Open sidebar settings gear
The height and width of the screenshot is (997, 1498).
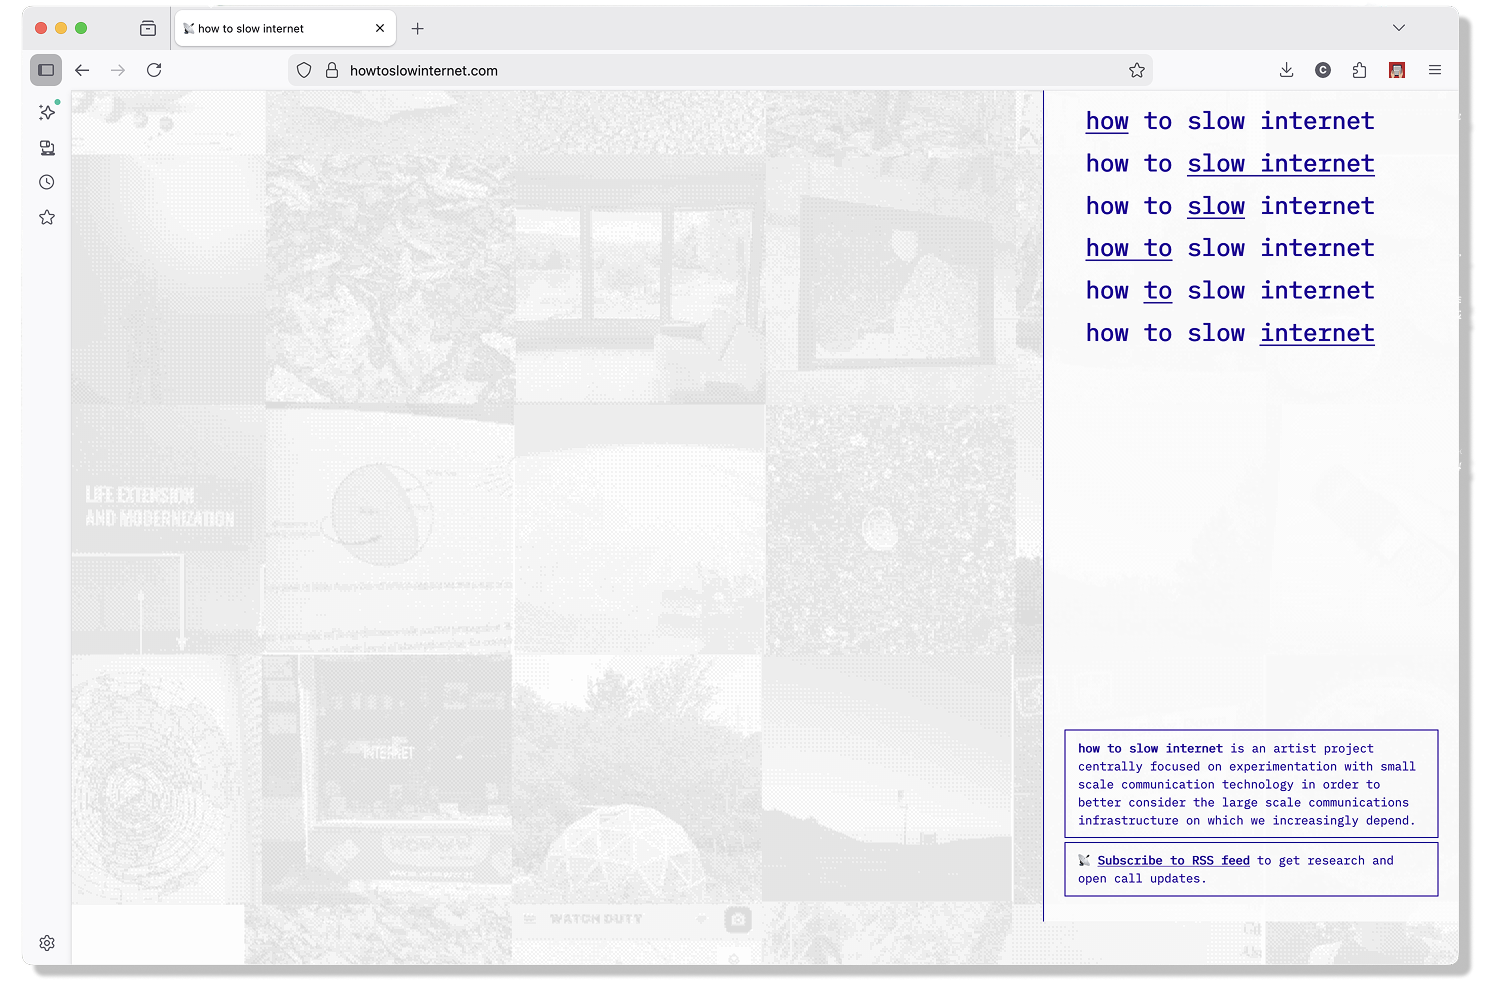pos(47,943)
